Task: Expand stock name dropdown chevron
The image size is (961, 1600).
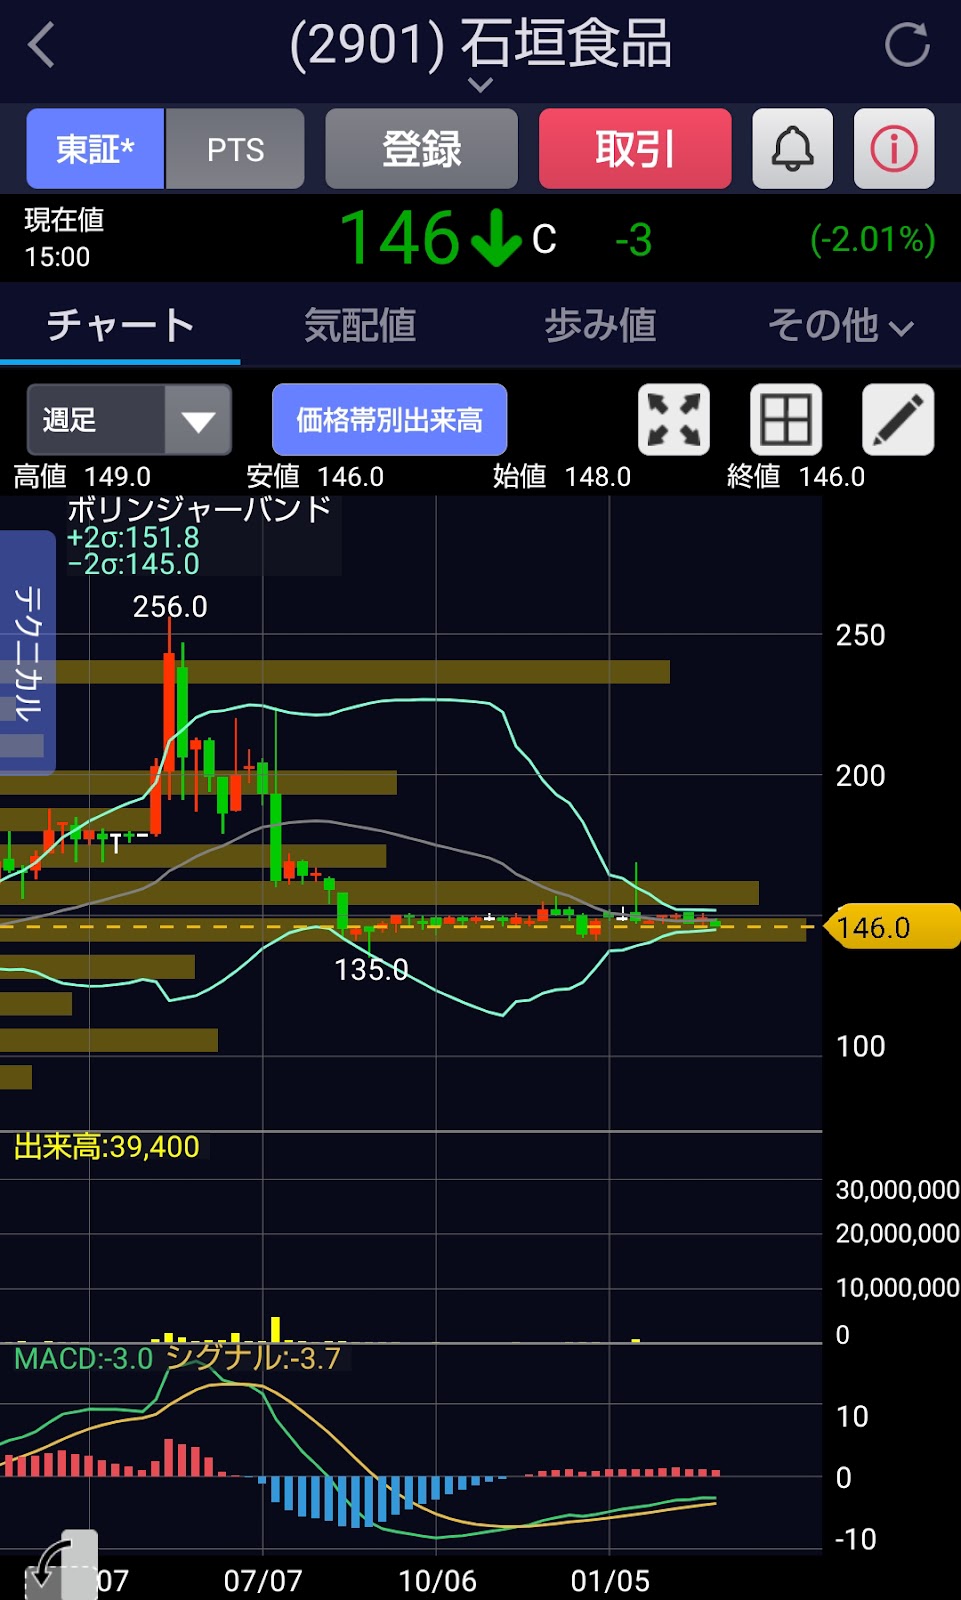Action: coord(480,85)
